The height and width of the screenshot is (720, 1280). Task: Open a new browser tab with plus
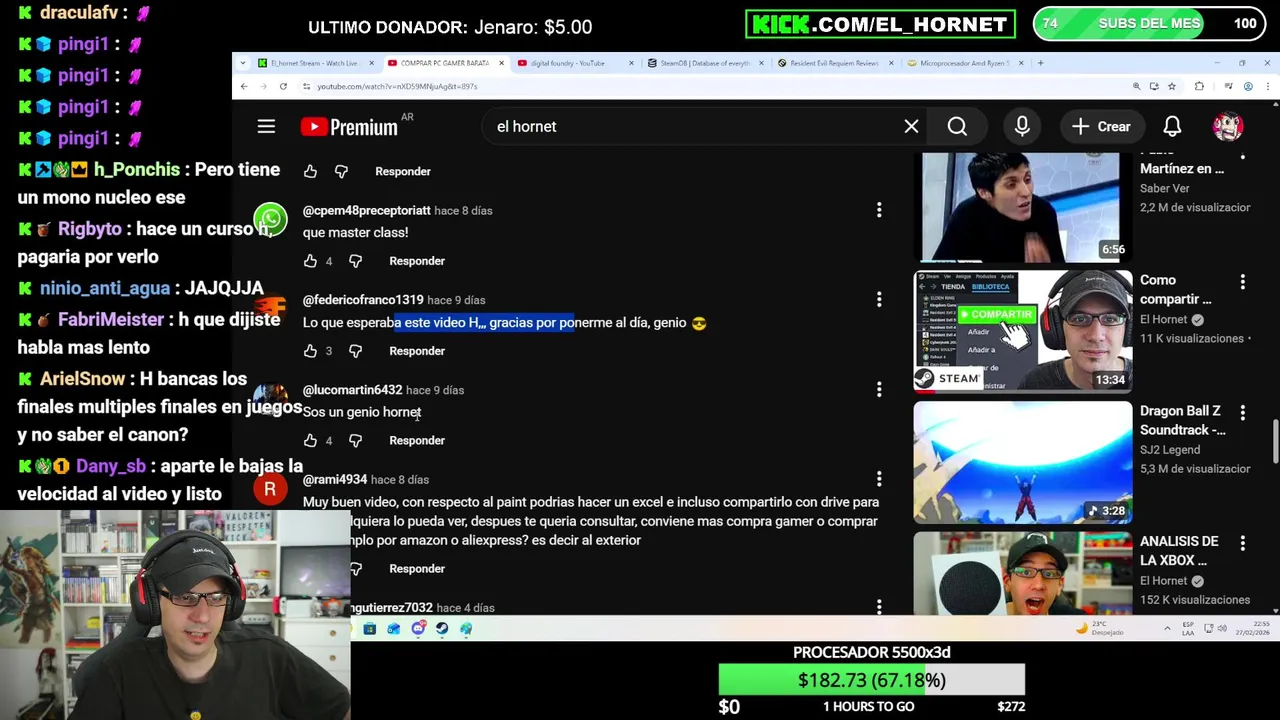[x=1040, y=63]
